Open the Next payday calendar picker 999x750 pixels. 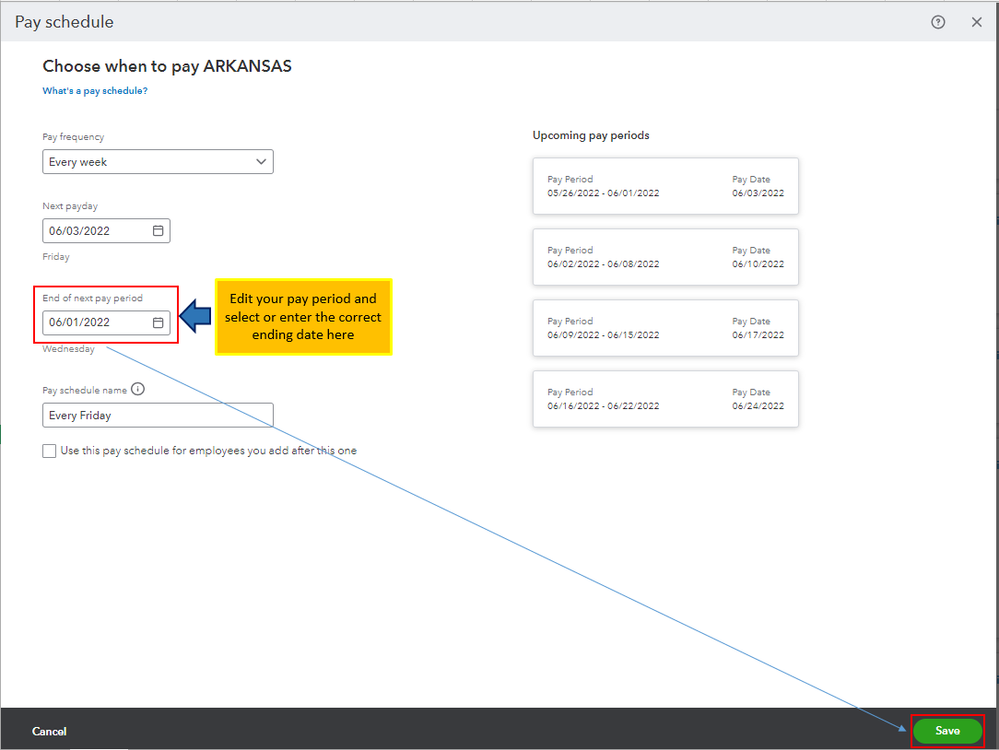(x=158, y=231)
